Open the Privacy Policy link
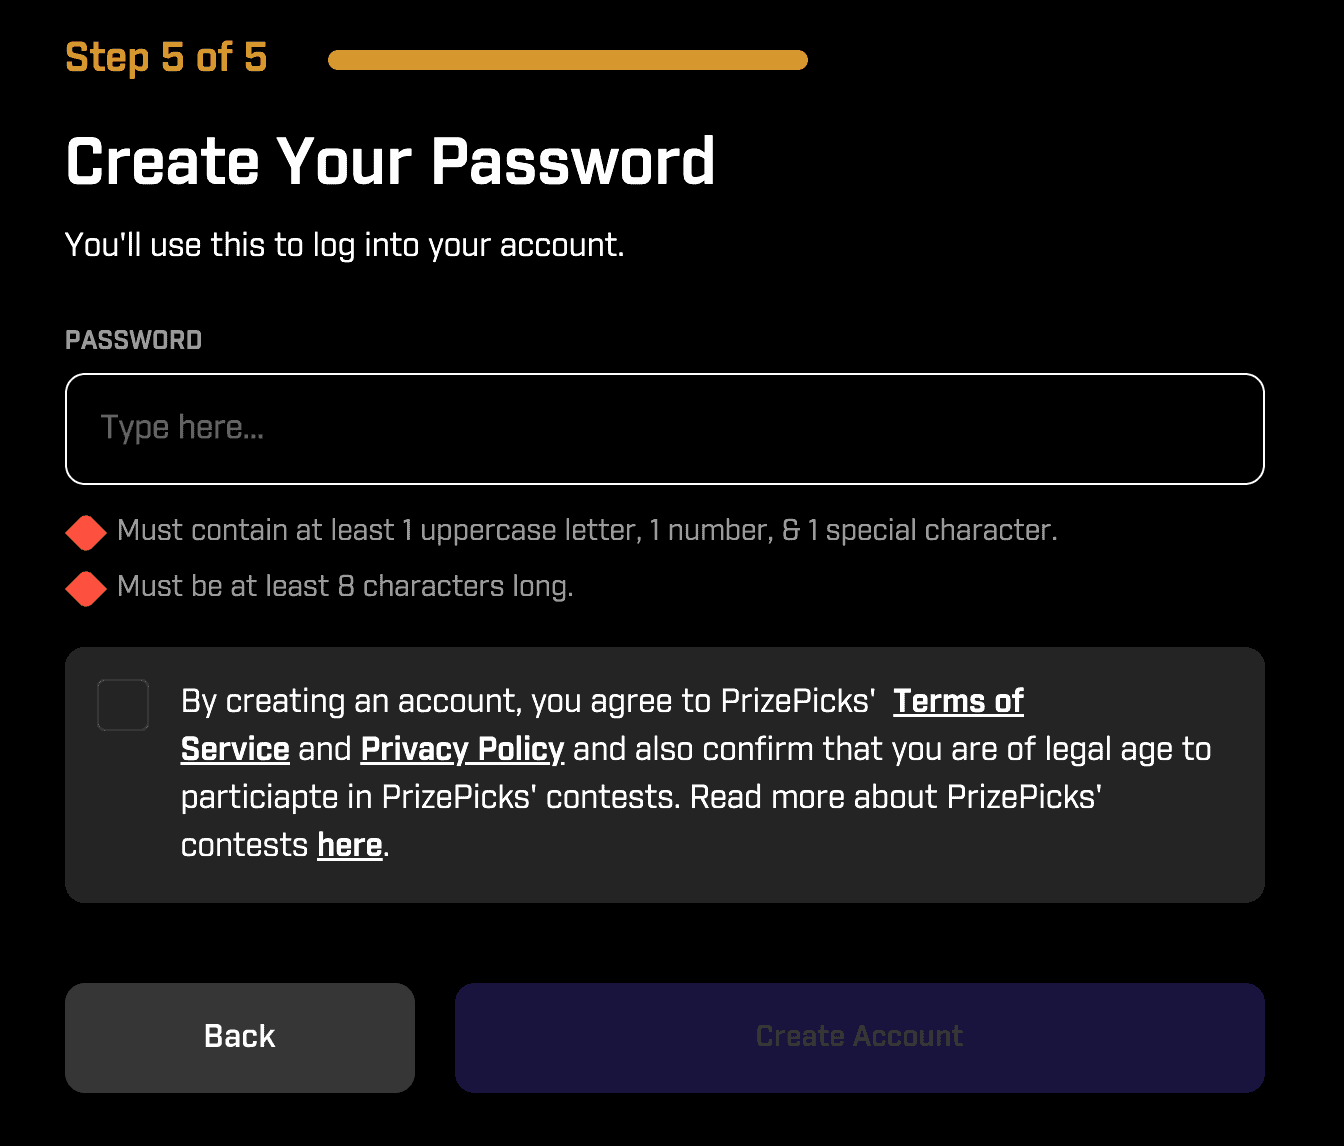 click(x=462, y=749)
